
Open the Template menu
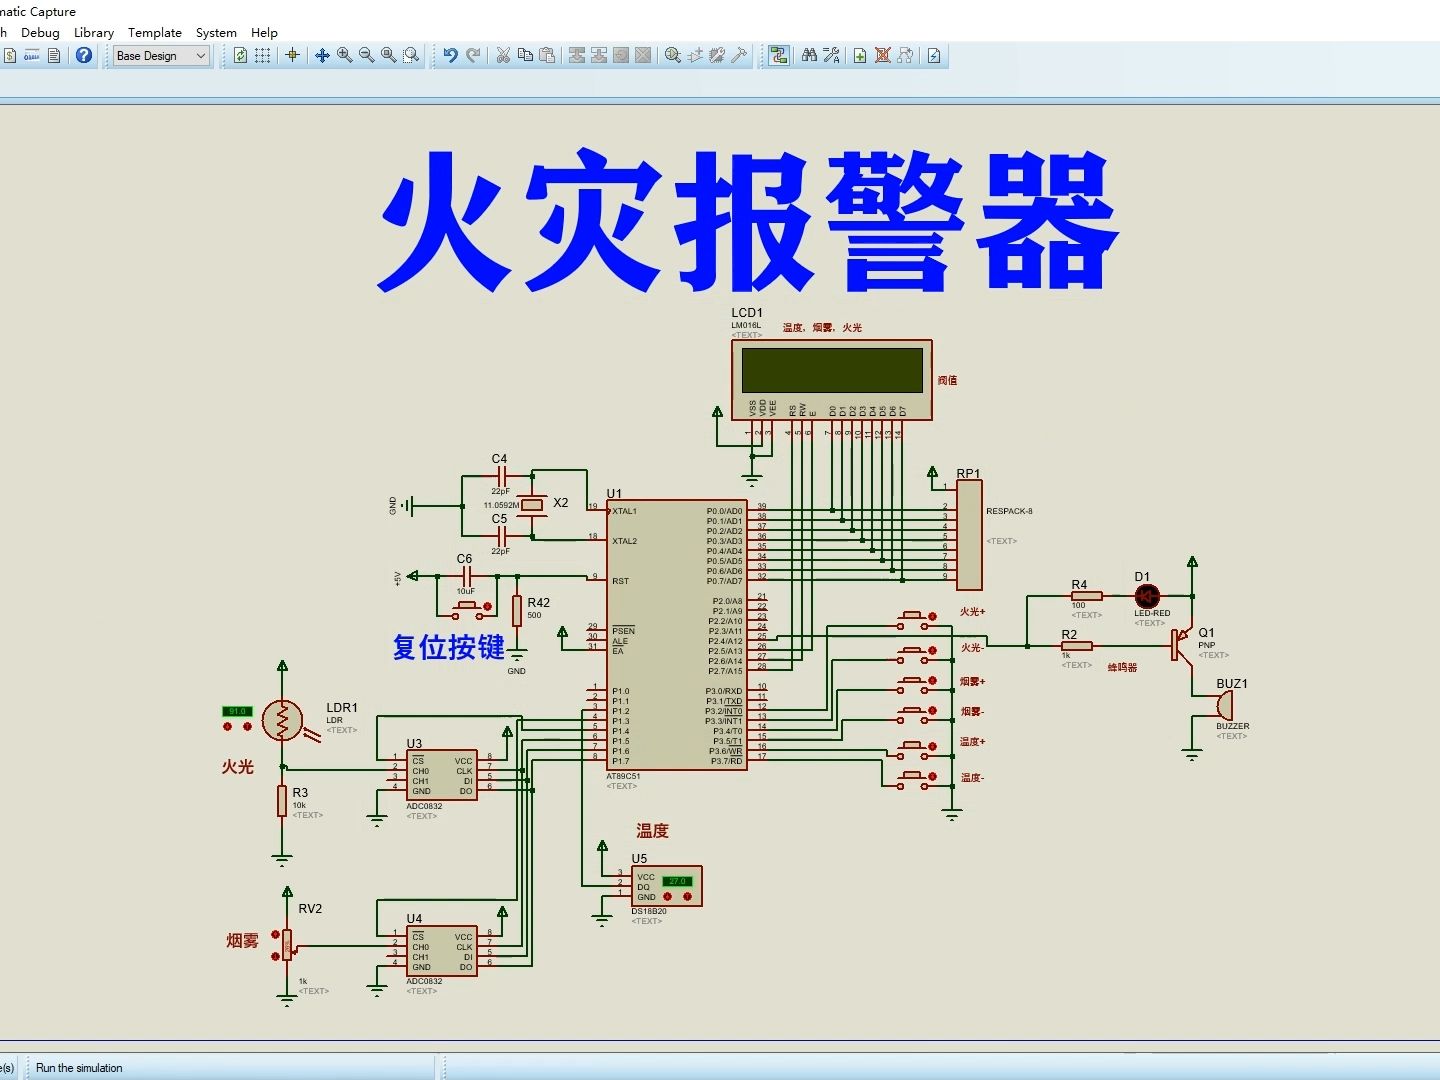click(155, 32)
